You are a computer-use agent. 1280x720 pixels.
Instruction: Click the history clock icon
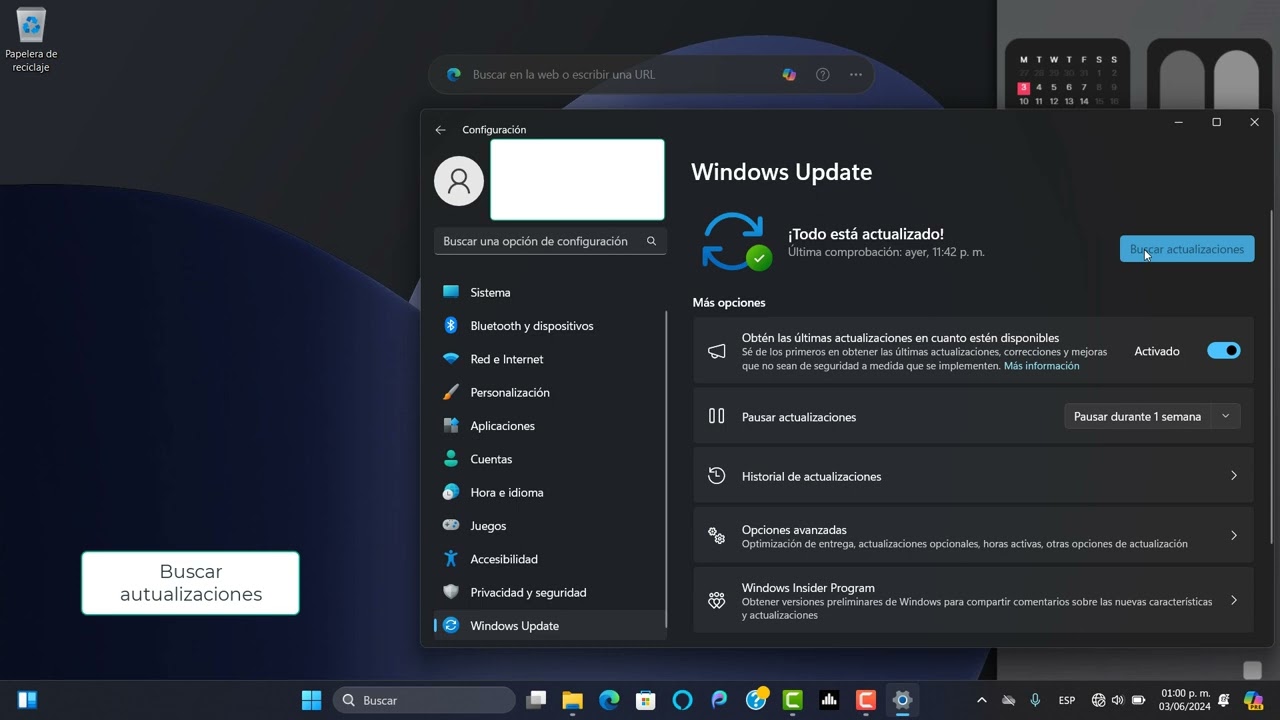[716, 476]
